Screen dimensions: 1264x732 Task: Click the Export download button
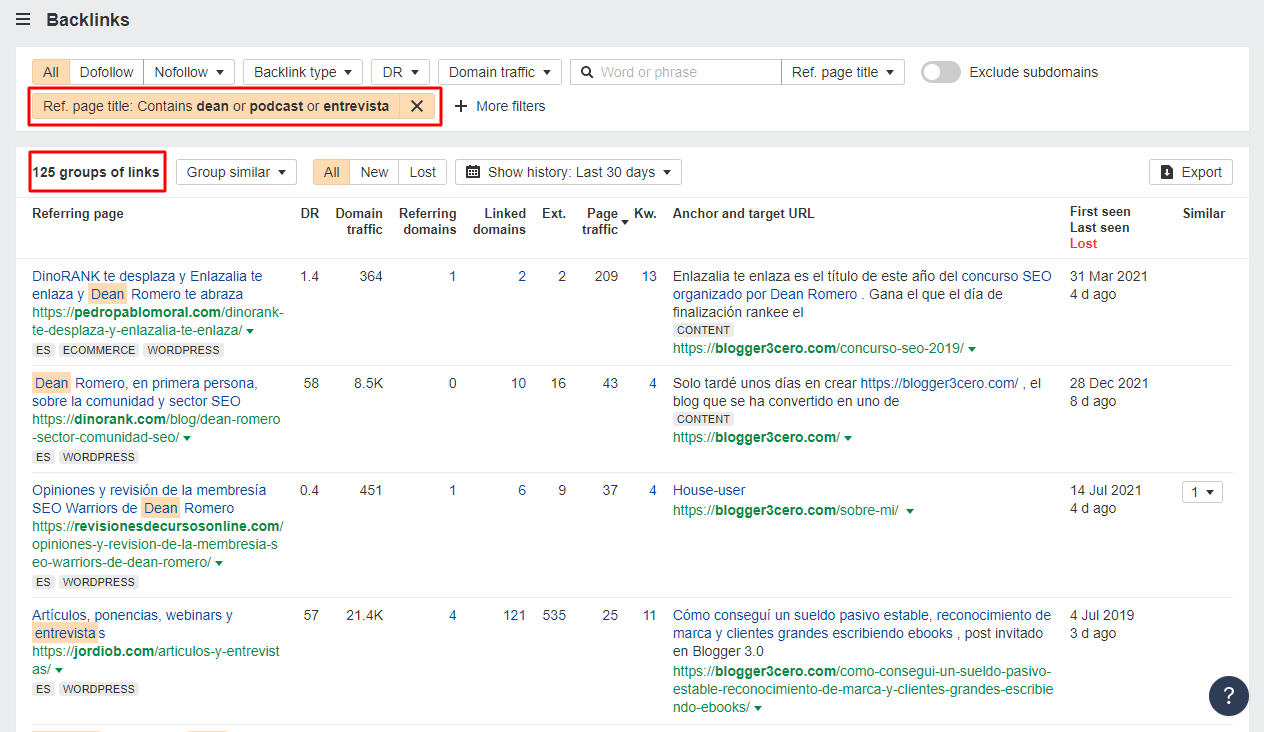coord(1190,172)
